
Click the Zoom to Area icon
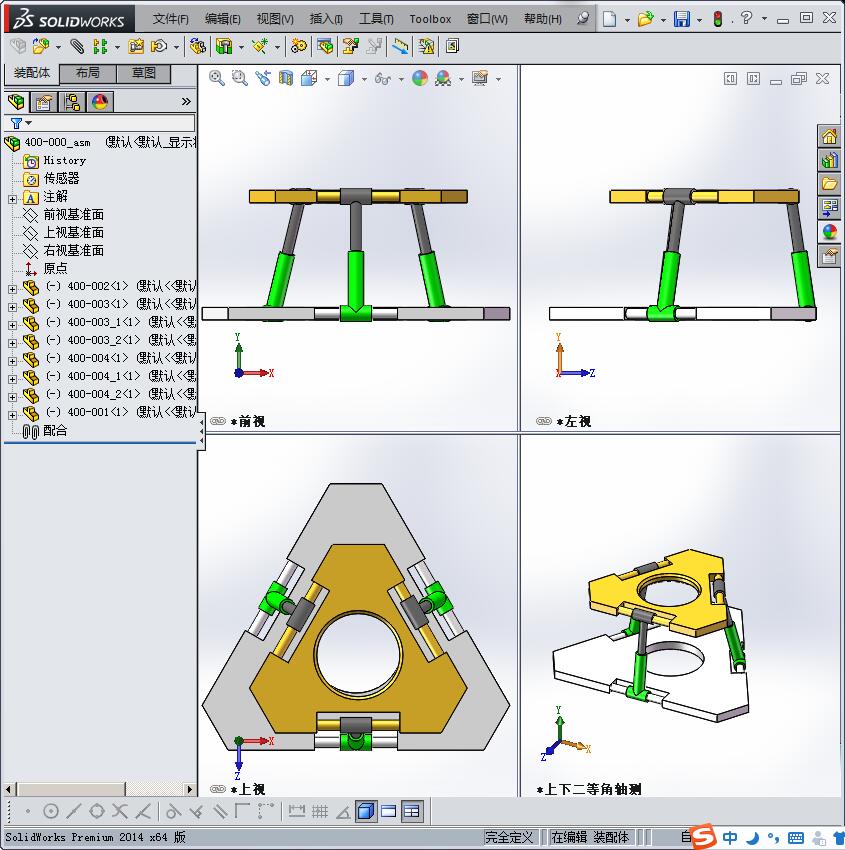point(240,78)
